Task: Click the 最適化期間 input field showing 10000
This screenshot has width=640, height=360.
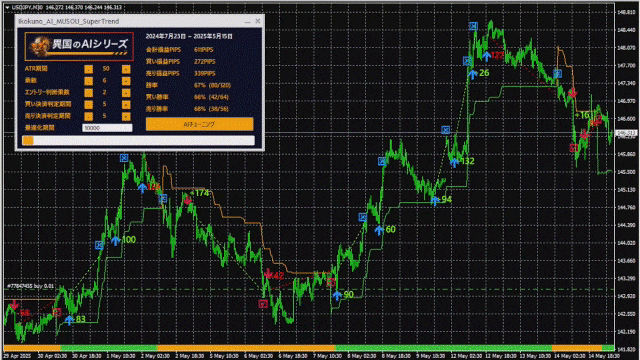Action: pos(107,128)
